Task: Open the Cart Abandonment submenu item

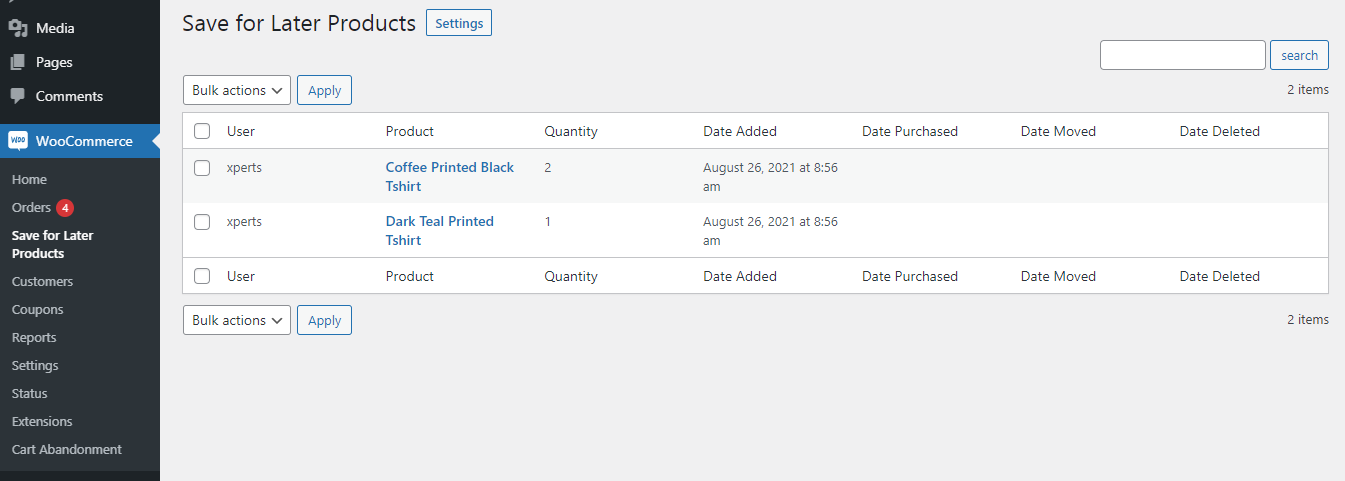Action: point(67,449)
